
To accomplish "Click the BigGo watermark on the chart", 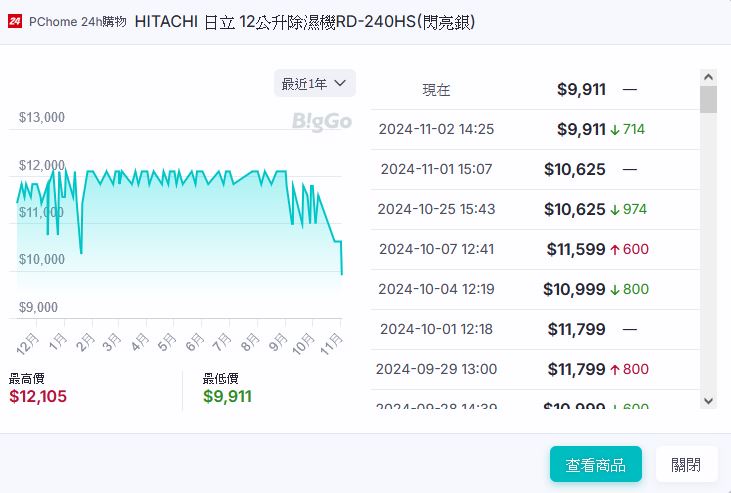I will (321, 122).
